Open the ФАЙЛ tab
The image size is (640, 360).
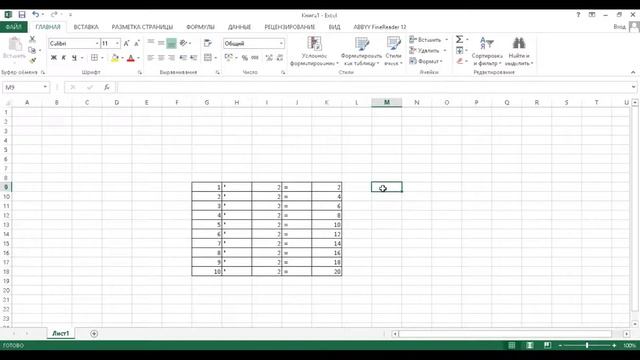[13, 27]
